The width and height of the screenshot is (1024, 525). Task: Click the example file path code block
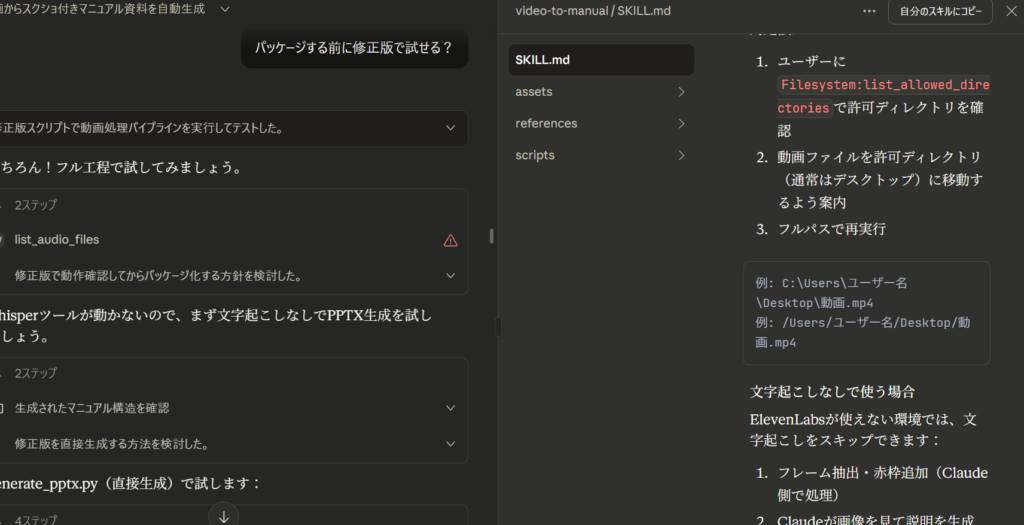[866, 312]
